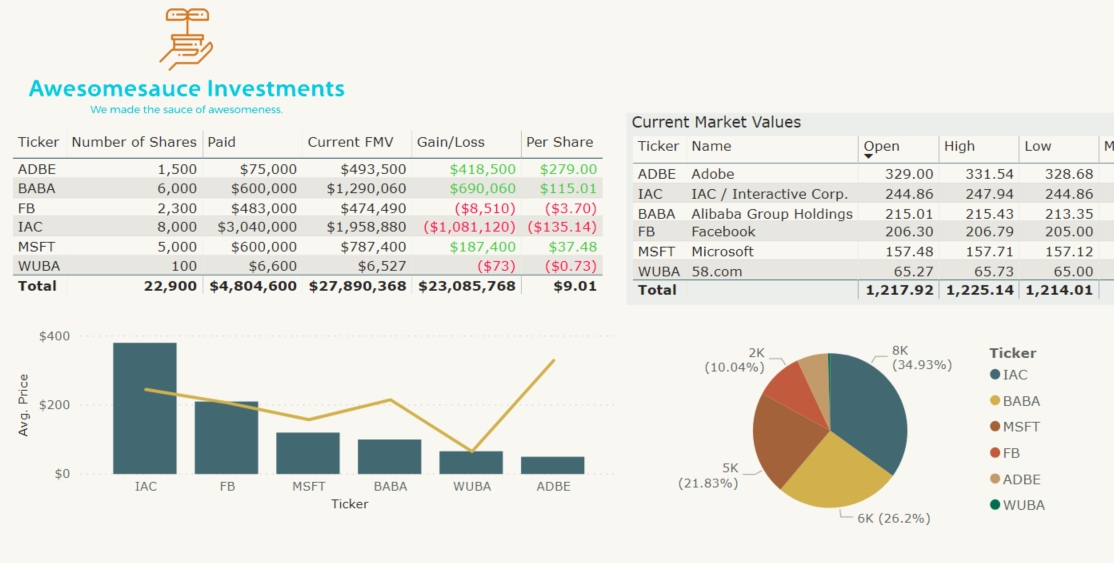The width and height of the screenshot is (1114, 563).
Task: Click the ($1,081,120) loss value
Action: 470,227
